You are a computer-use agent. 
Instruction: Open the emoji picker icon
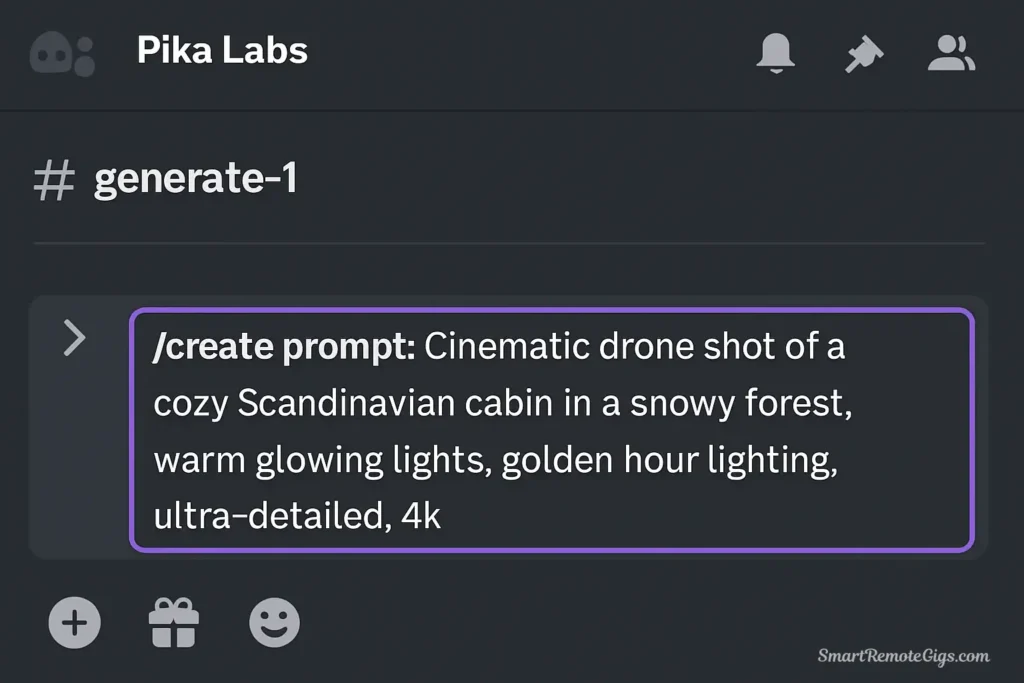pyautogui.click(x=274, y=622)
